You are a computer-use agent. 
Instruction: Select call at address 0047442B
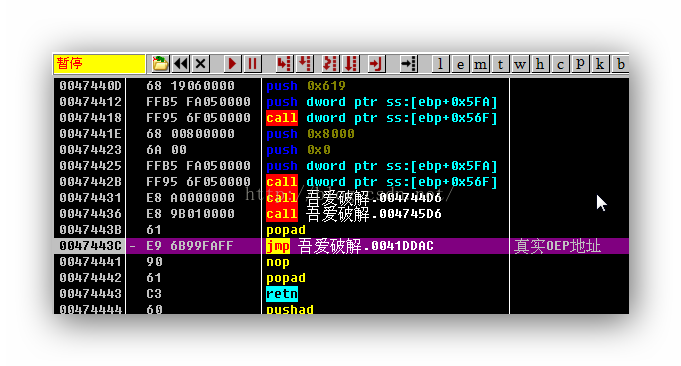coord(381,182)
